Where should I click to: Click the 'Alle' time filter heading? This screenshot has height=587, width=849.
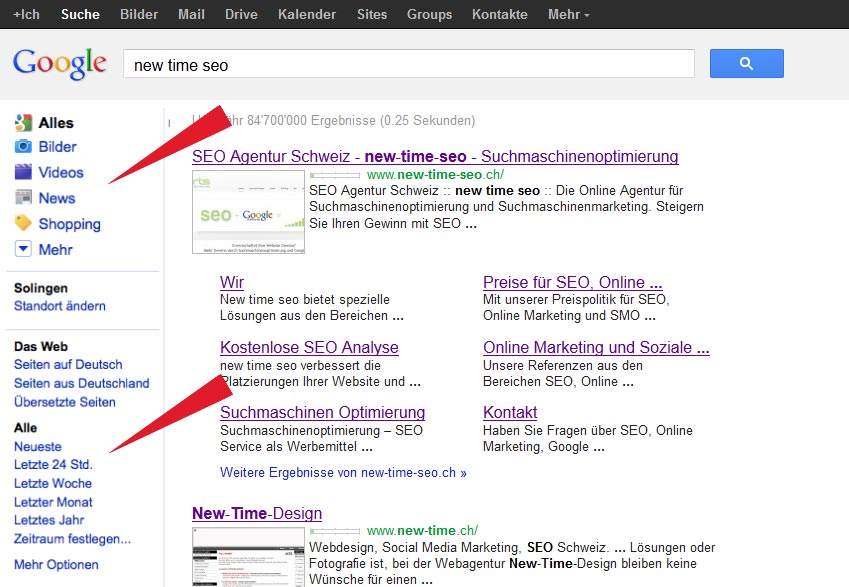coord(25,428)
